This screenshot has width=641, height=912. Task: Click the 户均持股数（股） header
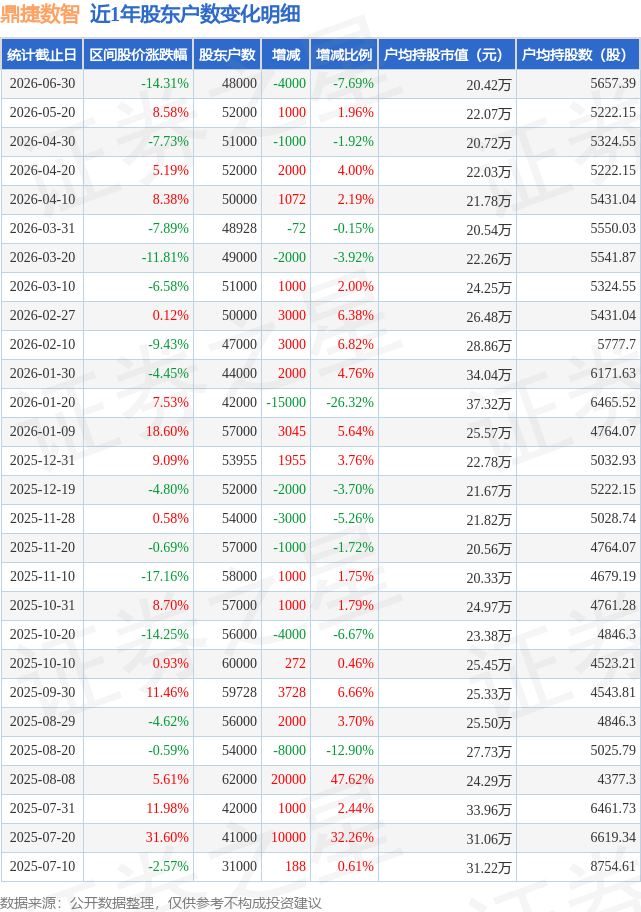point(578,55)
